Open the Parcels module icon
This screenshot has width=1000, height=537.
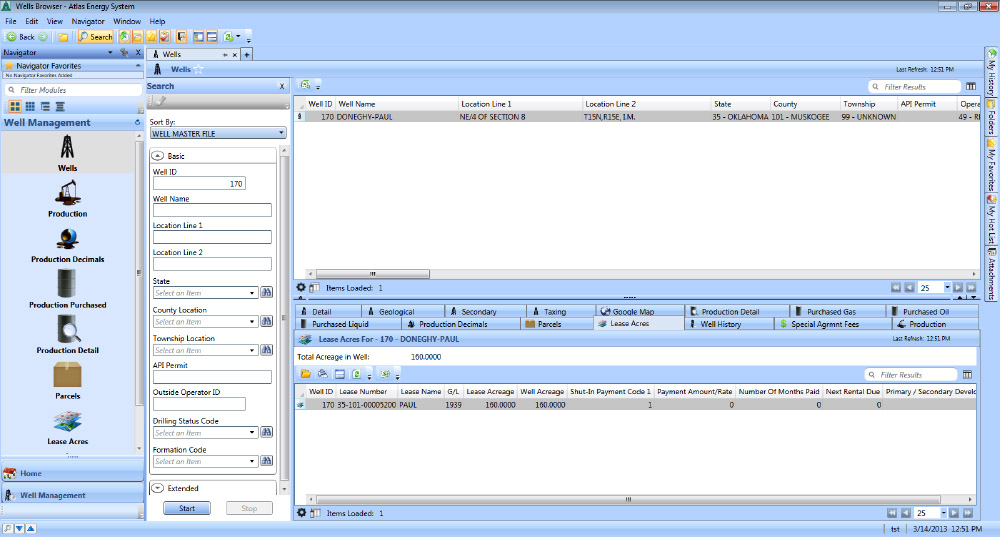68,375
